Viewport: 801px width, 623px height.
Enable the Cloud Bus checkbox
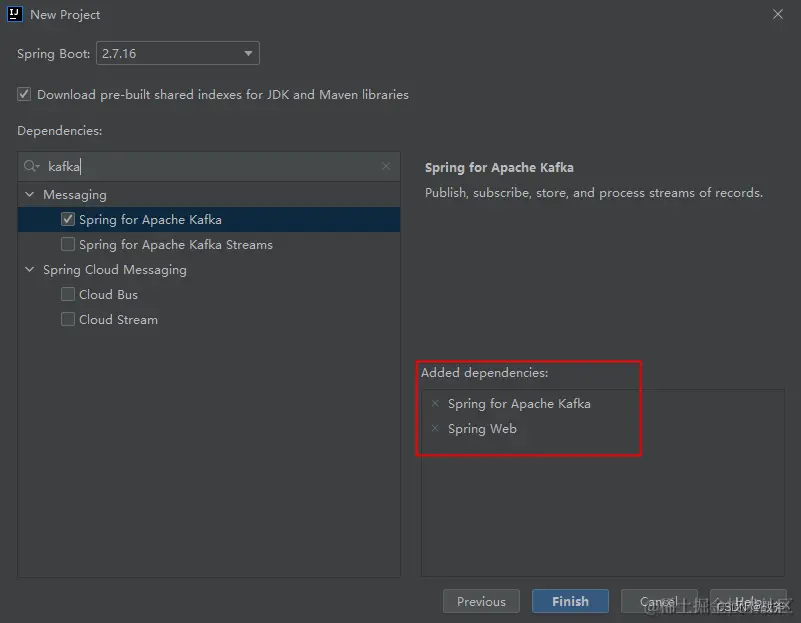68,294
